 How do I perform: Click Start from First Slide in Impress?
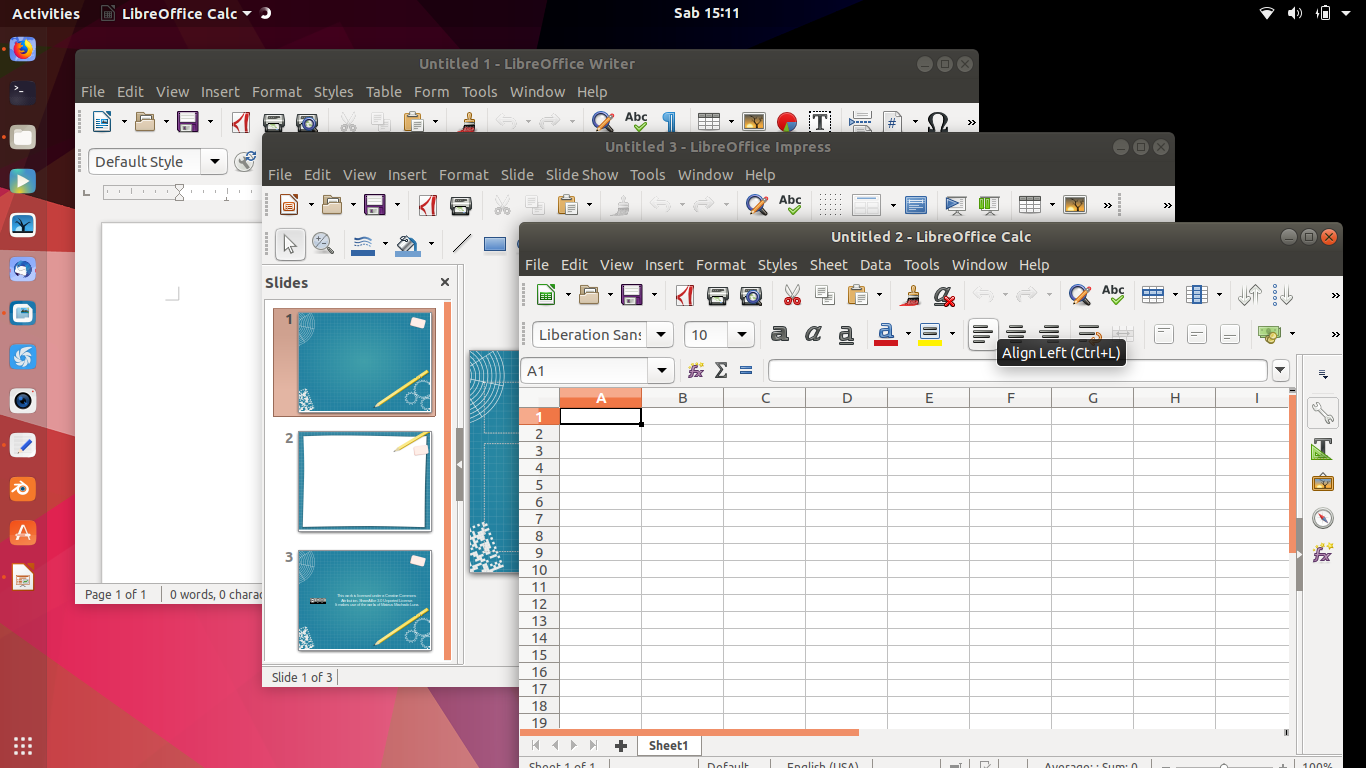(956, 205)
